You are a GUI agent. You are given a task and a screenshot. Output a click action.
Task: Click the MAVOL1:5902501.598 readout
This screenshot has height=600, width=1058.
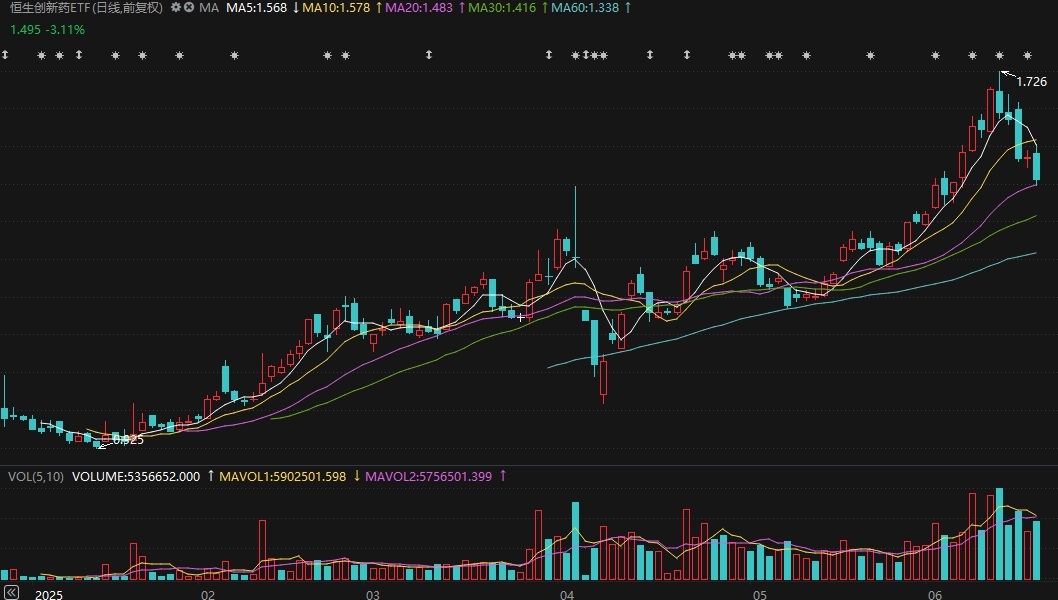click(x=283, y=476)
